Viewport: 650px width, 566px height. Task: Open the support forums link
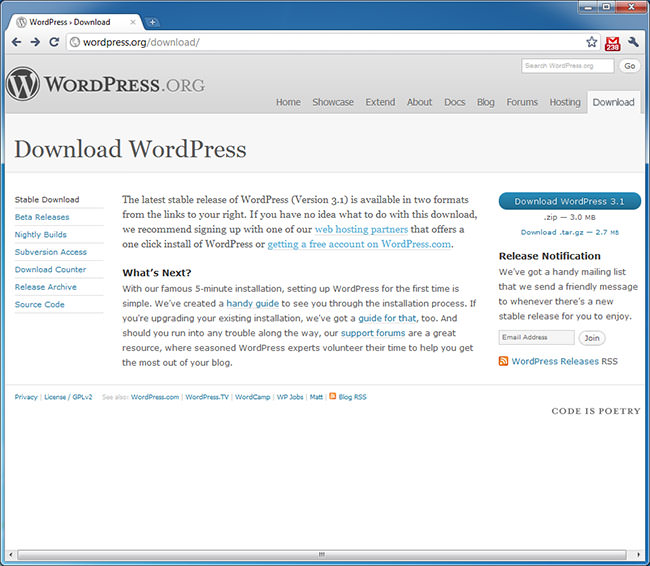(x=373, y=333)
